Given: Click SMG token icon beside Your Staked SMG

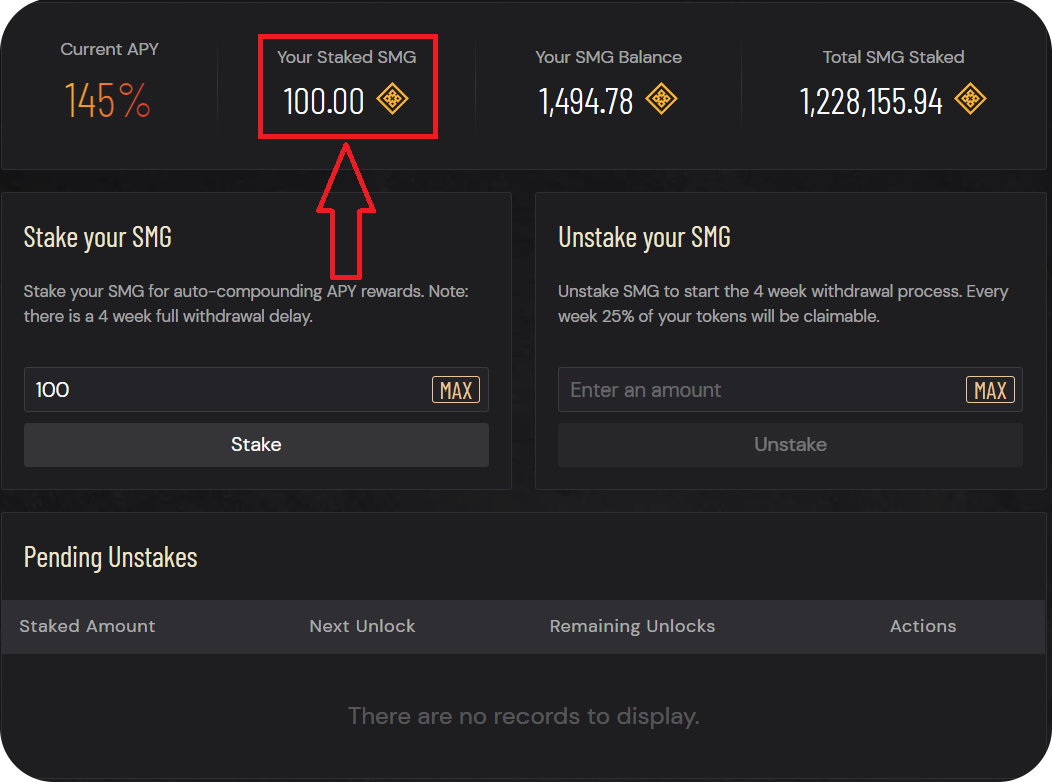Looking at the screenshot, I should click(392, 99).
